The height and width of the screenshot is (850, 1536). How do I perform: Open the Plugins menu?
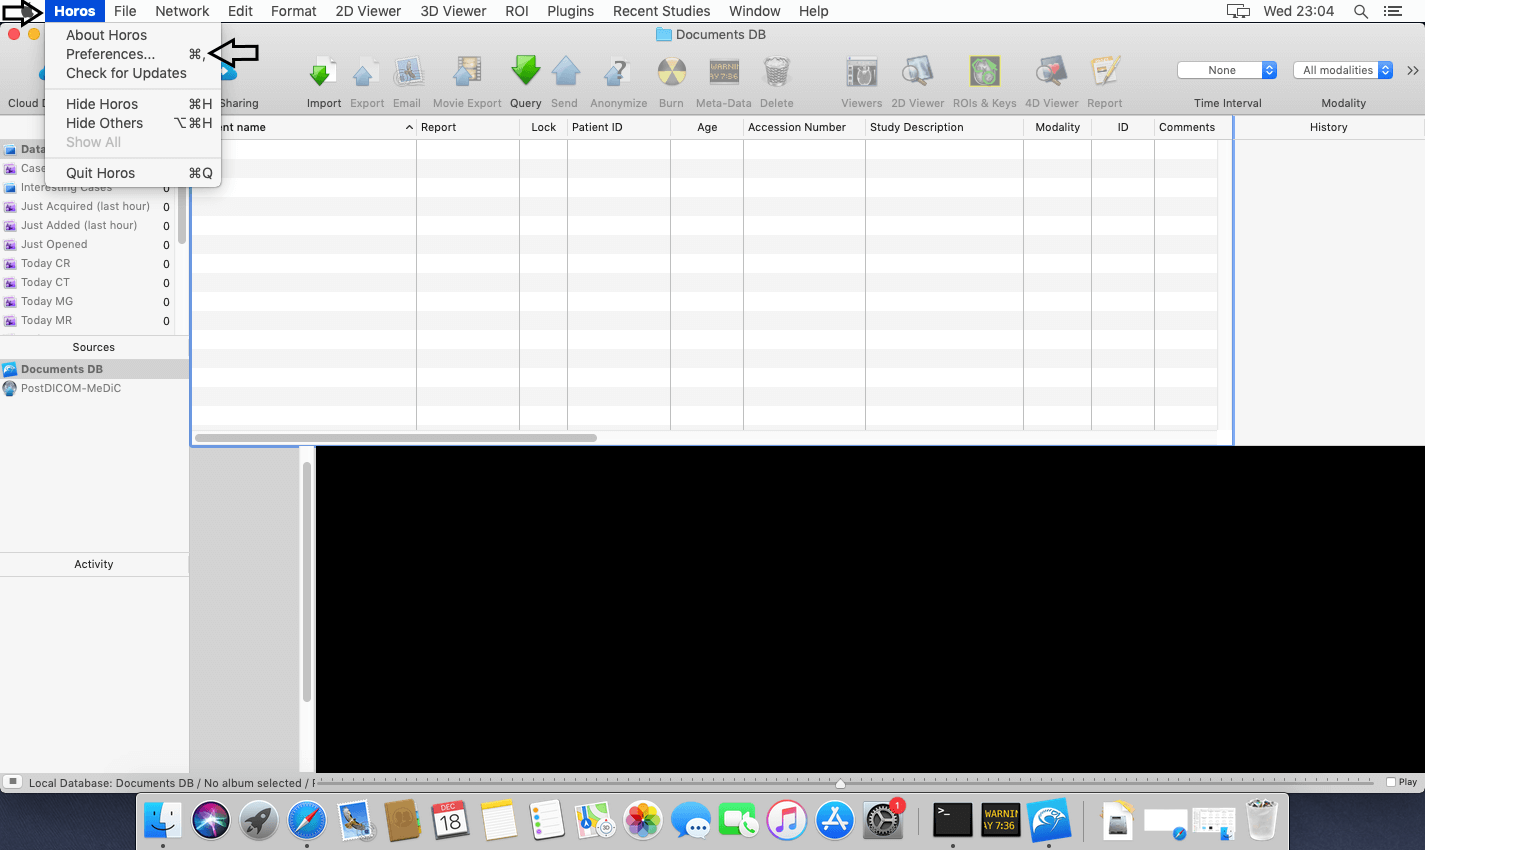tap(570, 11)
